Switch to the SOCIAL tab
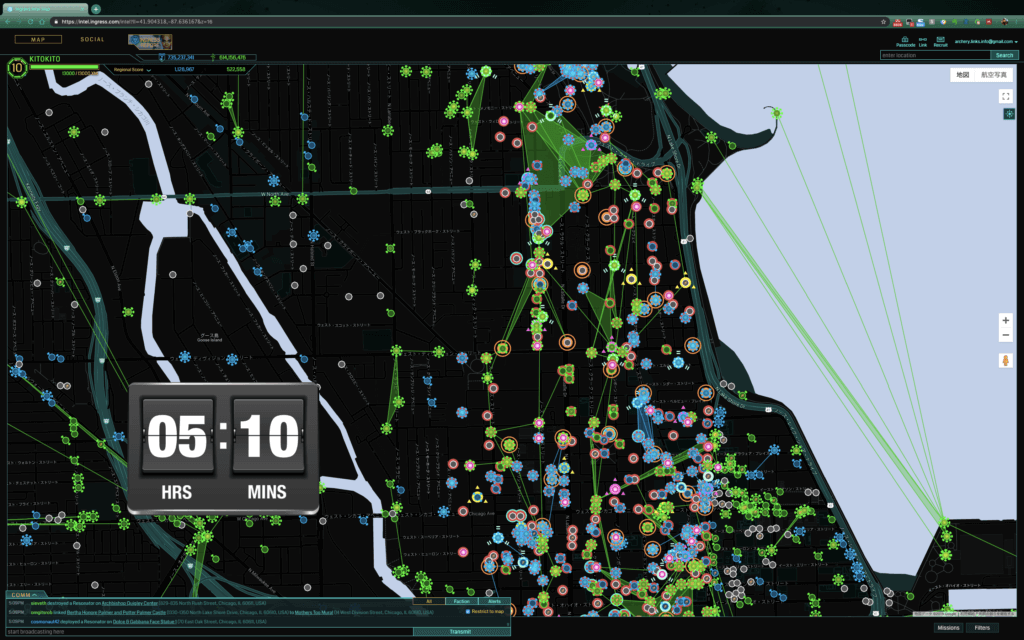 [92, 39]
